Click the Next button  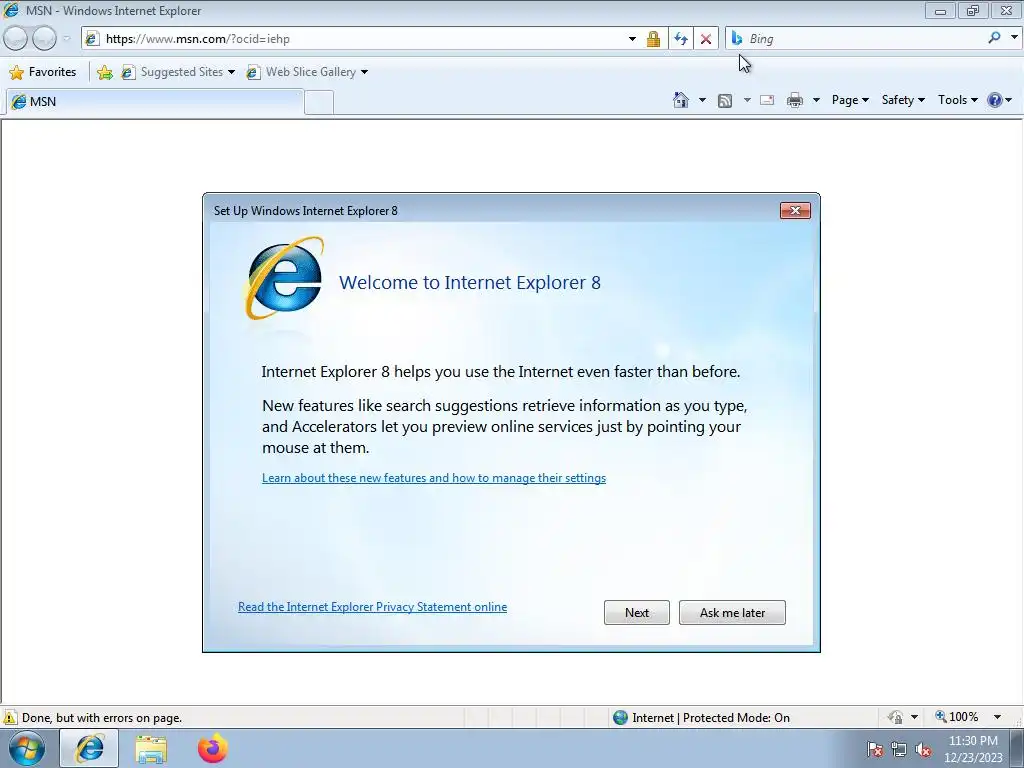[637, 613]
